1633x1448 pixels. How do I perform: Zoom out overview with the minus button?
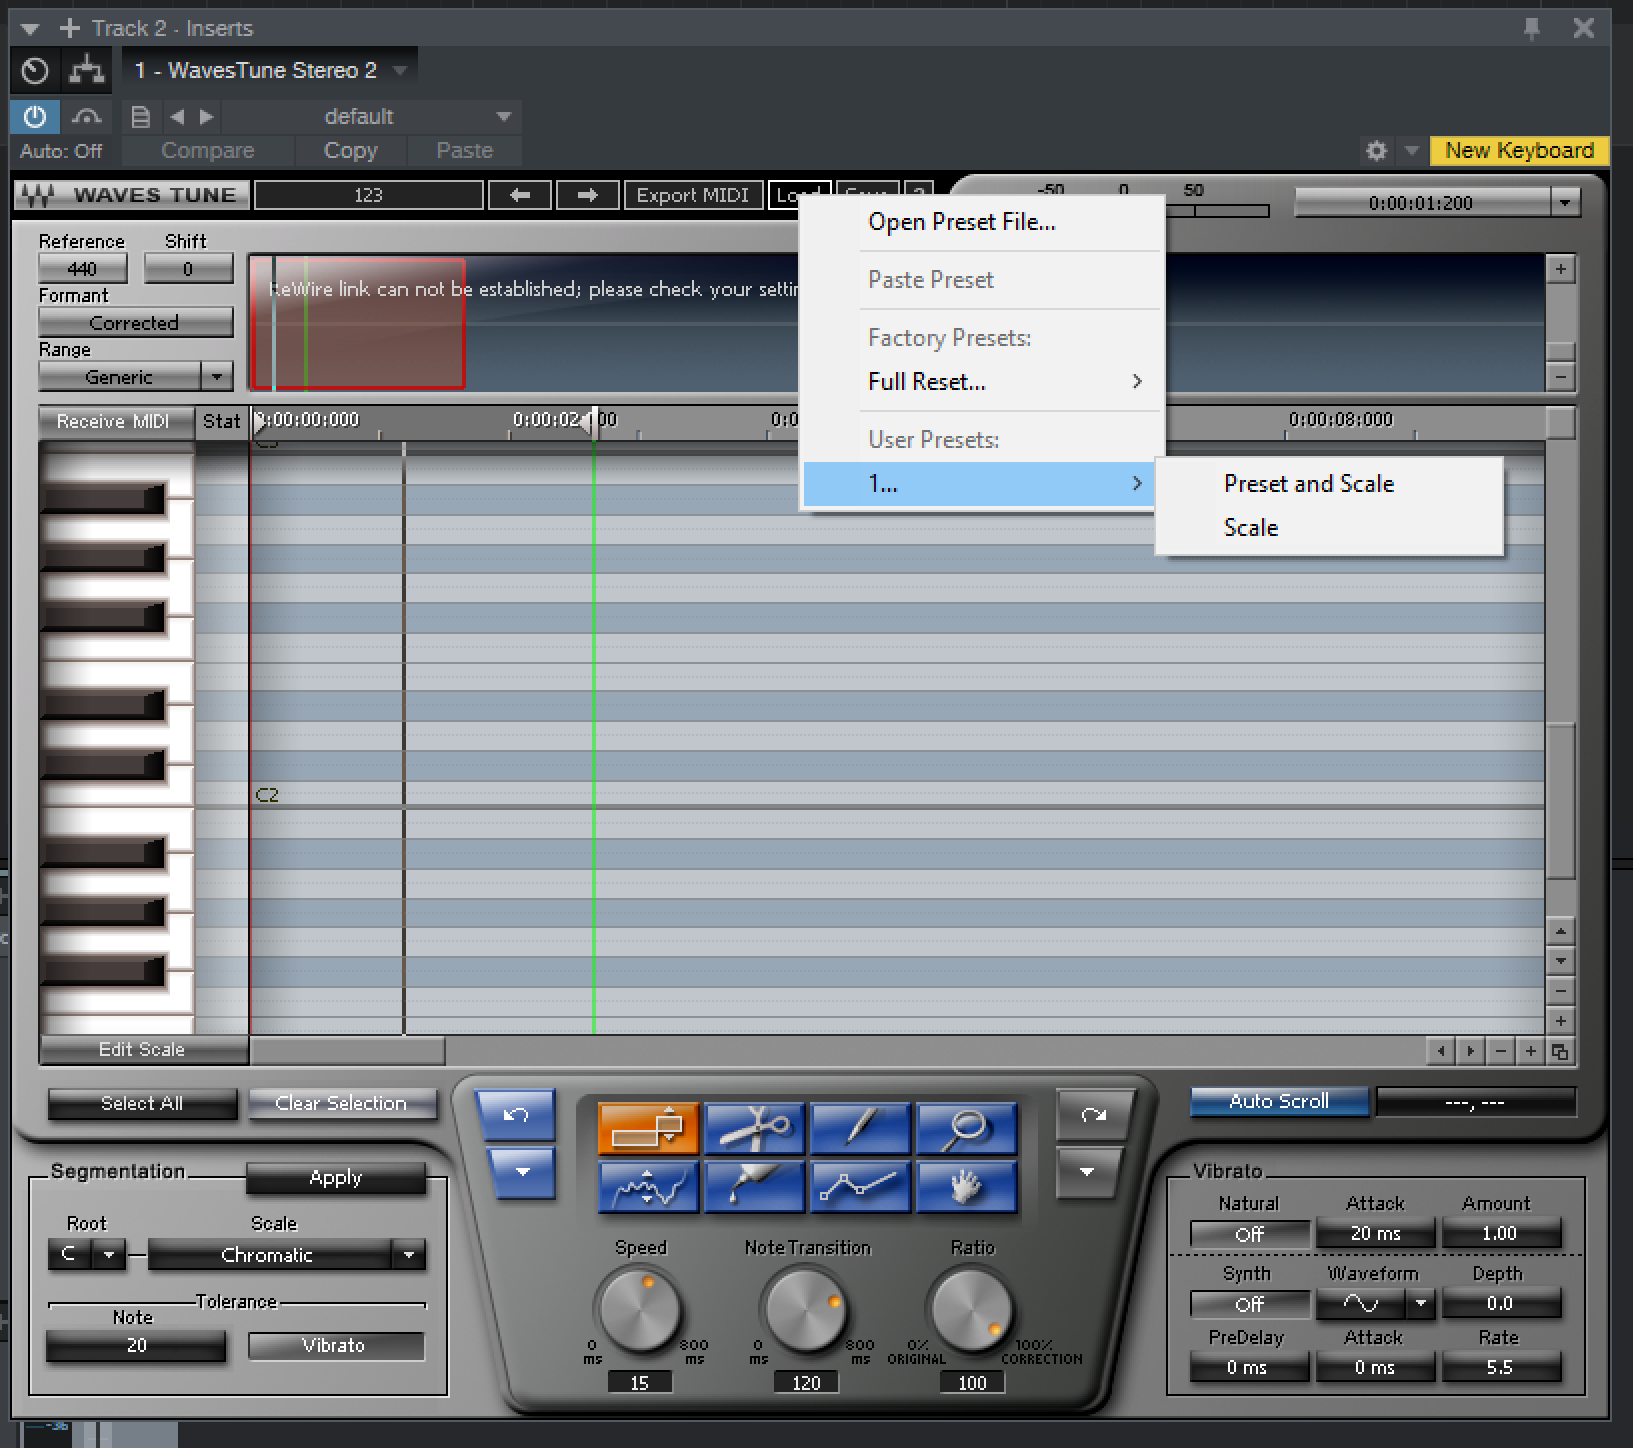point(1561,378)
